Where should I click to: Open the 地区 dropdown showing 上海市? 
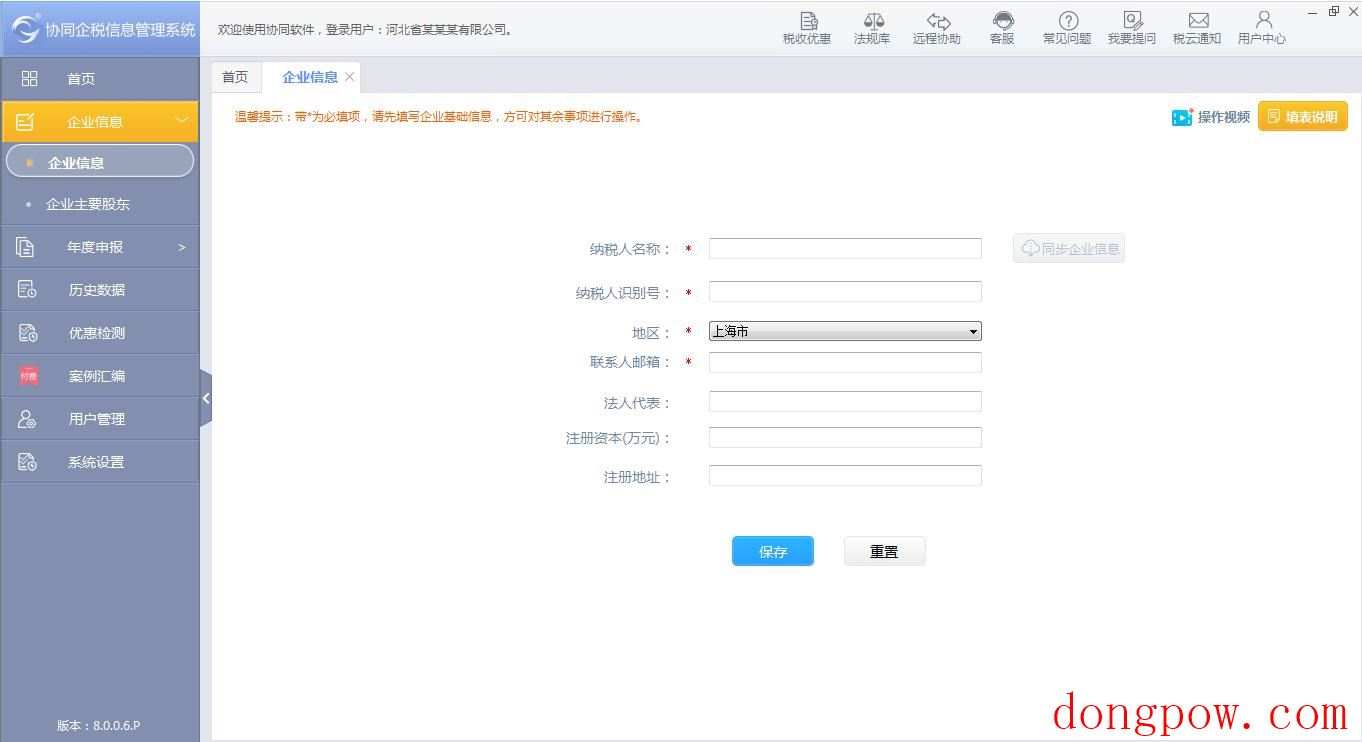pyautogui.click(x=845, y=331)
